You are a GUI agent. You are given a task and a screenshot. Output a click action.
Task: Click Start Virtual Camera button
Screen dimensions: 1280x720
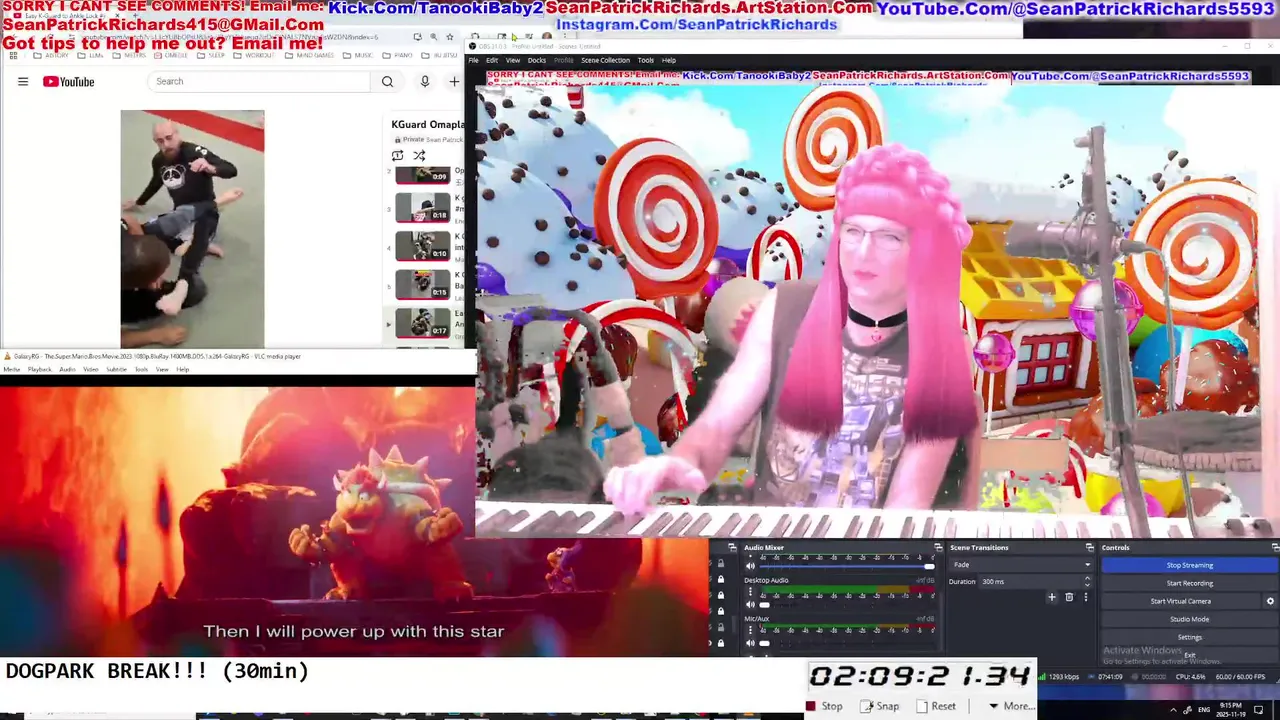(1180, 601)
